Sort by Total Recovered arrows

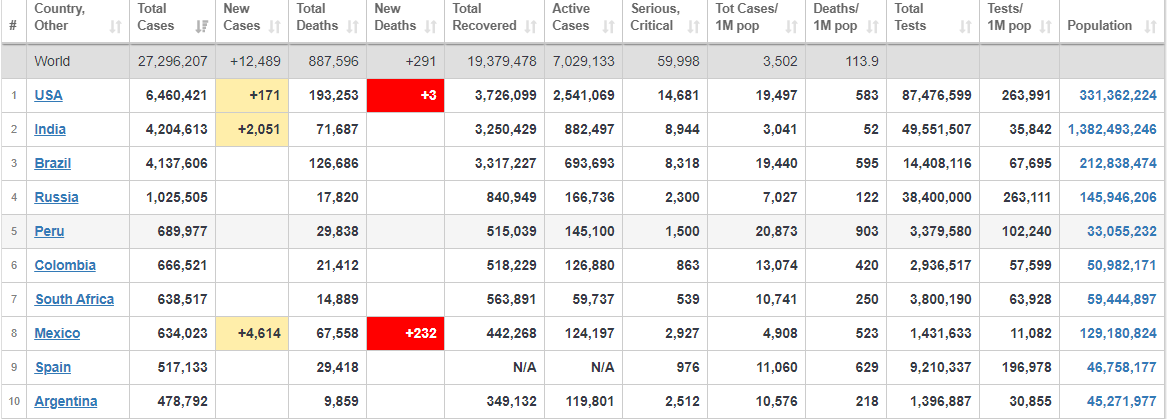tap(530, 26)
